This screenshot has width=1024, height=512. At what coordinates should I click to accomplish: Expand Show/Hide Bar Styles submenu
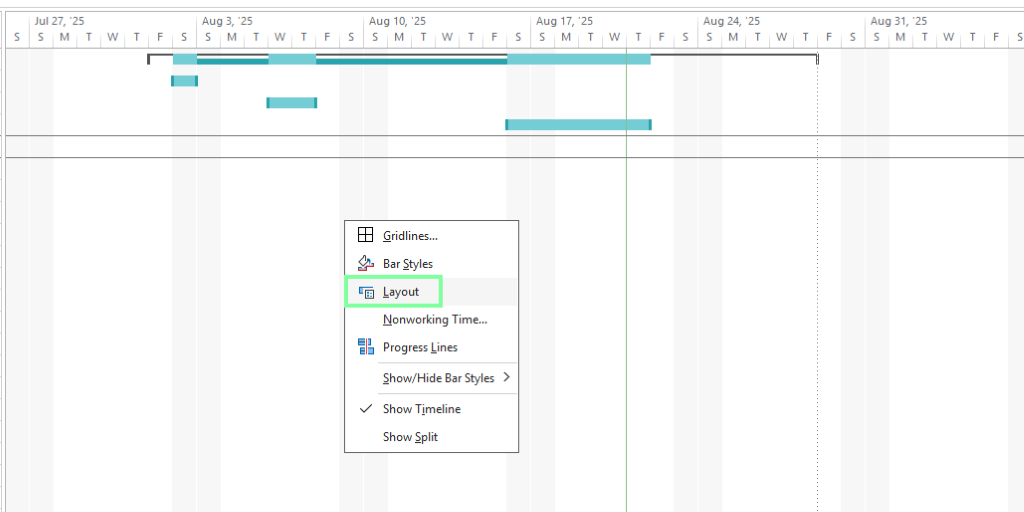pyautogui.click(x=431, y=378)
